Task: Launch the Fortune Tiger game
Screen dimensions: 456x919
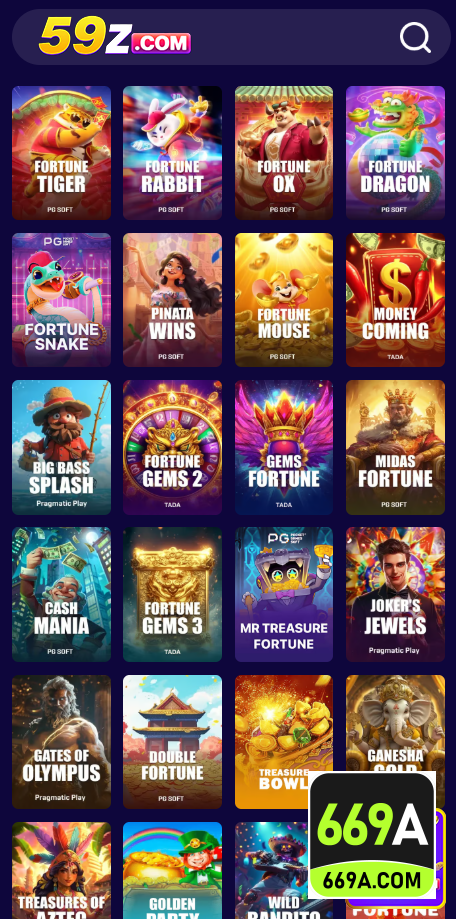Action: [x=62, y=153]
